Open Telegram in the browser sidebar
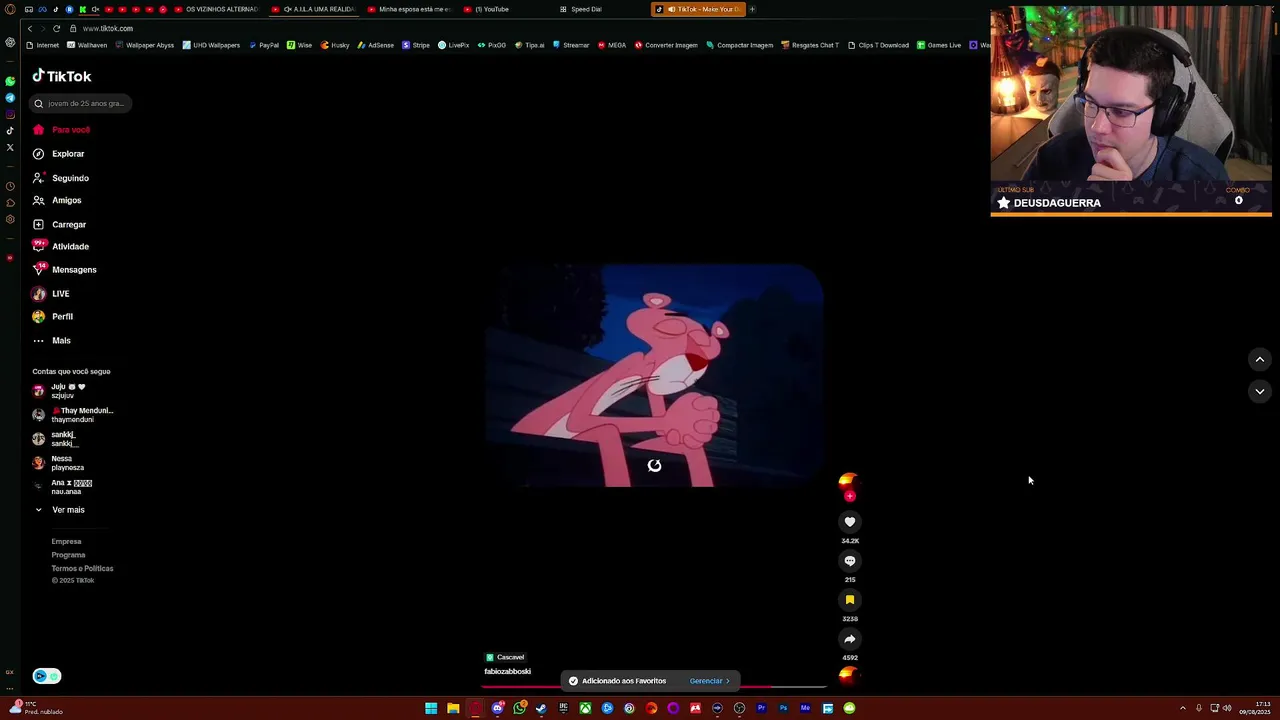Viewport: 1280px width, 720px height. [x=10, y=98]
